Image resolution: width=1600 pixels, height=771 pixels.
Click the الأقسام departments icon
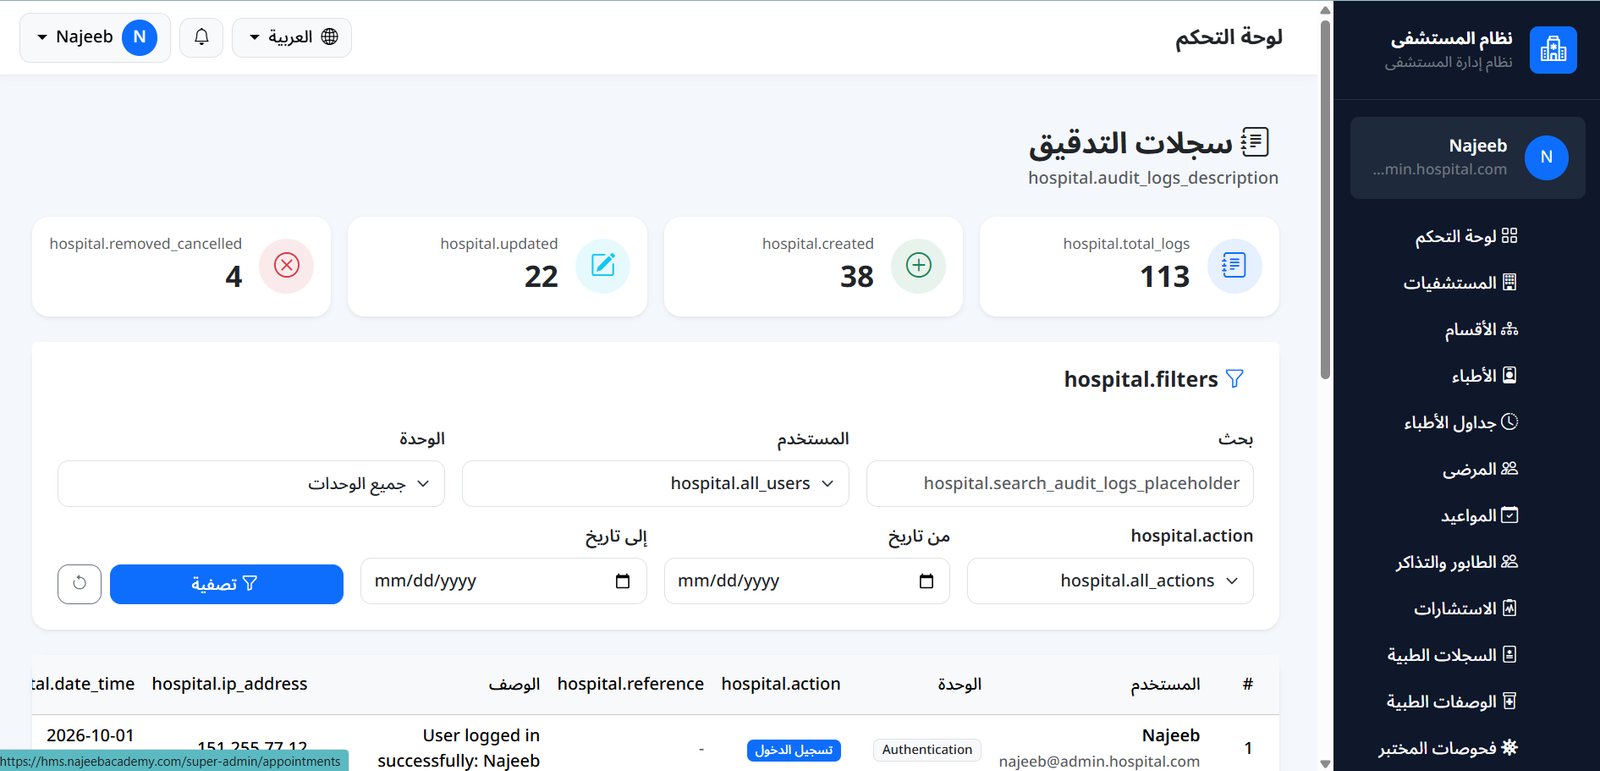click(1510, 329)
